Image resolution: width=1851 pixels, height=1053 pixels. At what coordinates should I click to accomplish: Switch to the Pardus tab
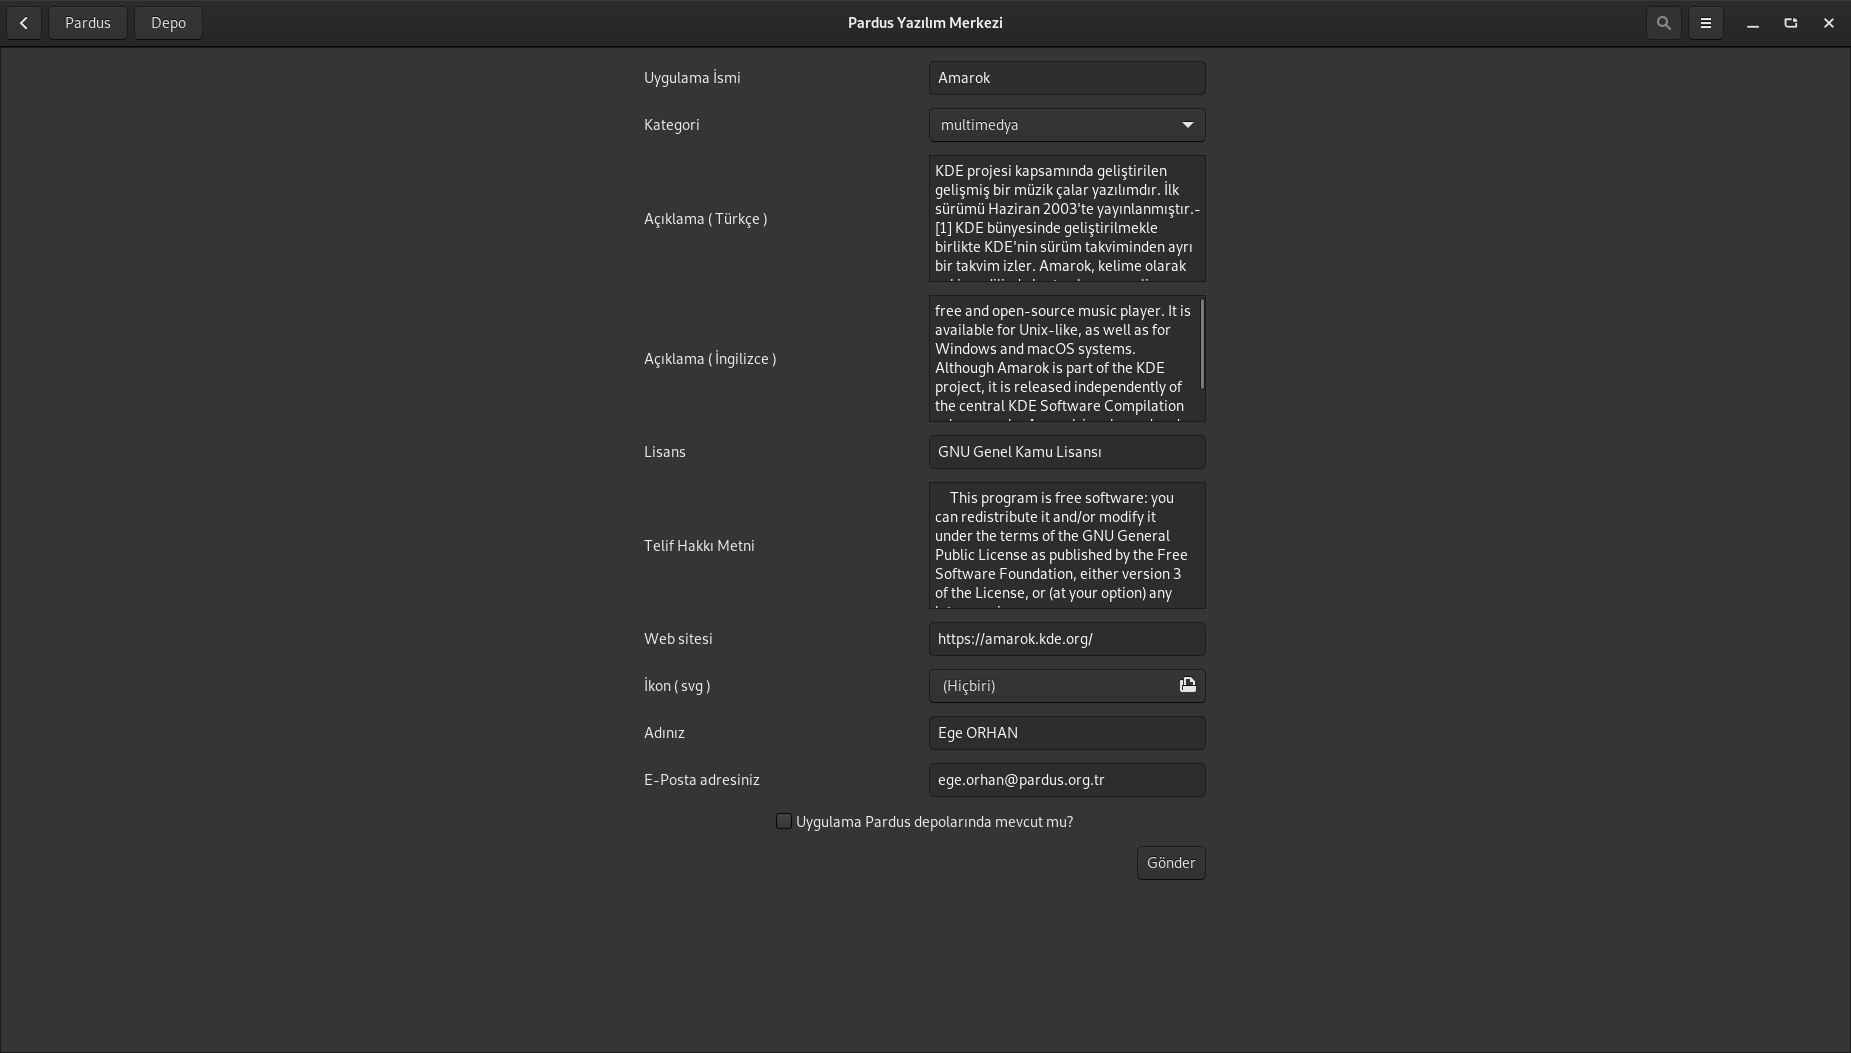click(88, 23)
